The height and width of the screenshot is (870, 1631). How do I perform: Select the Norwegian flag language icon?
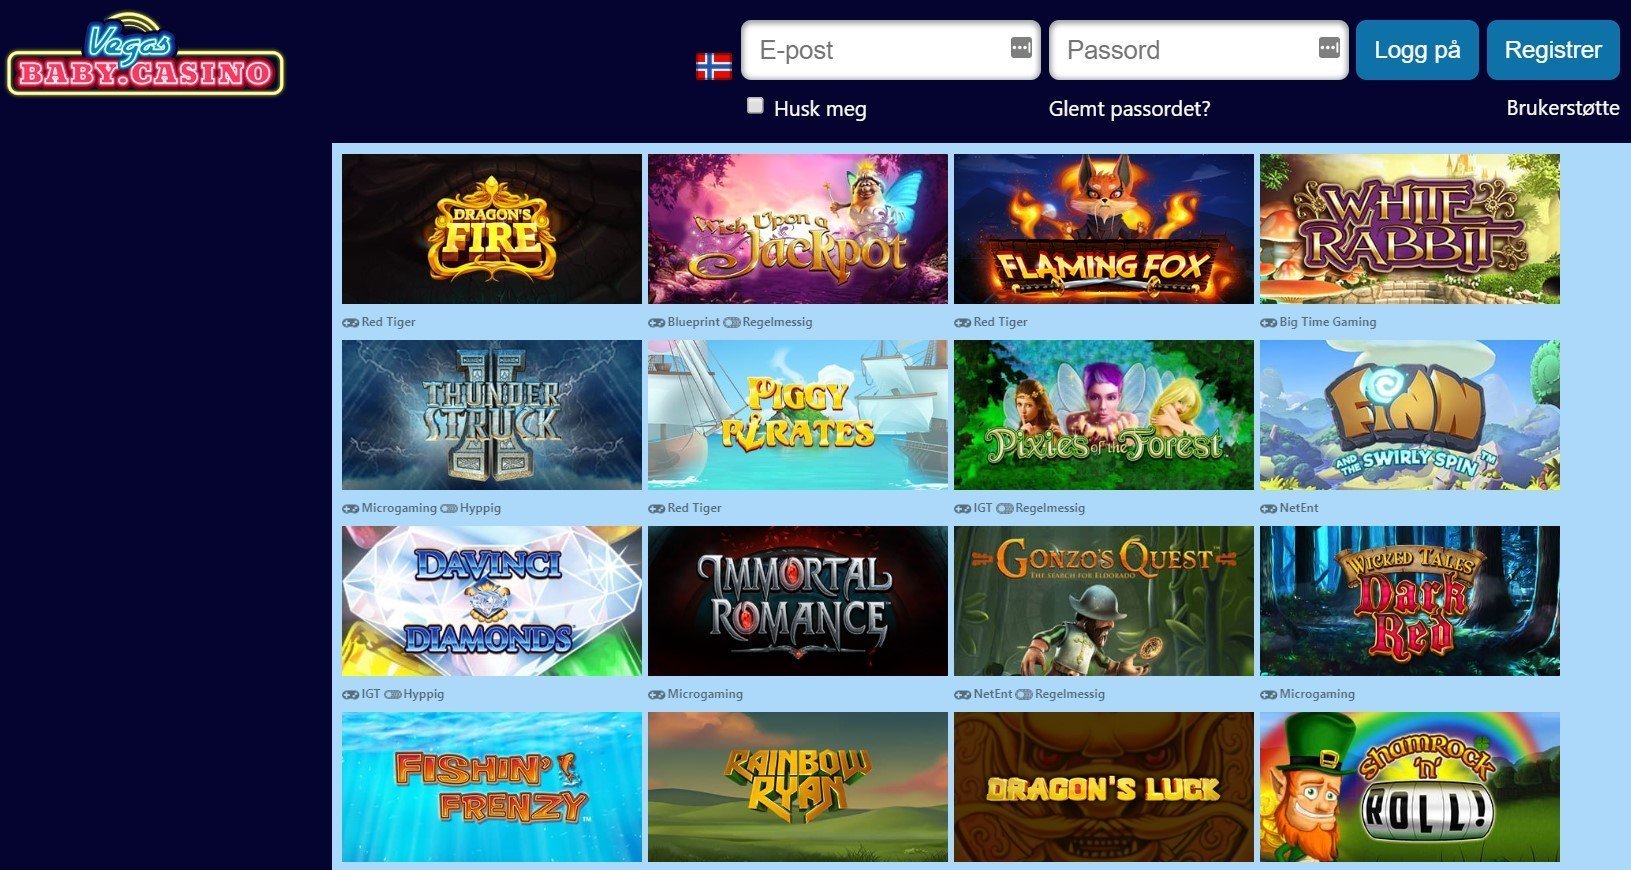tap(714, 67)
